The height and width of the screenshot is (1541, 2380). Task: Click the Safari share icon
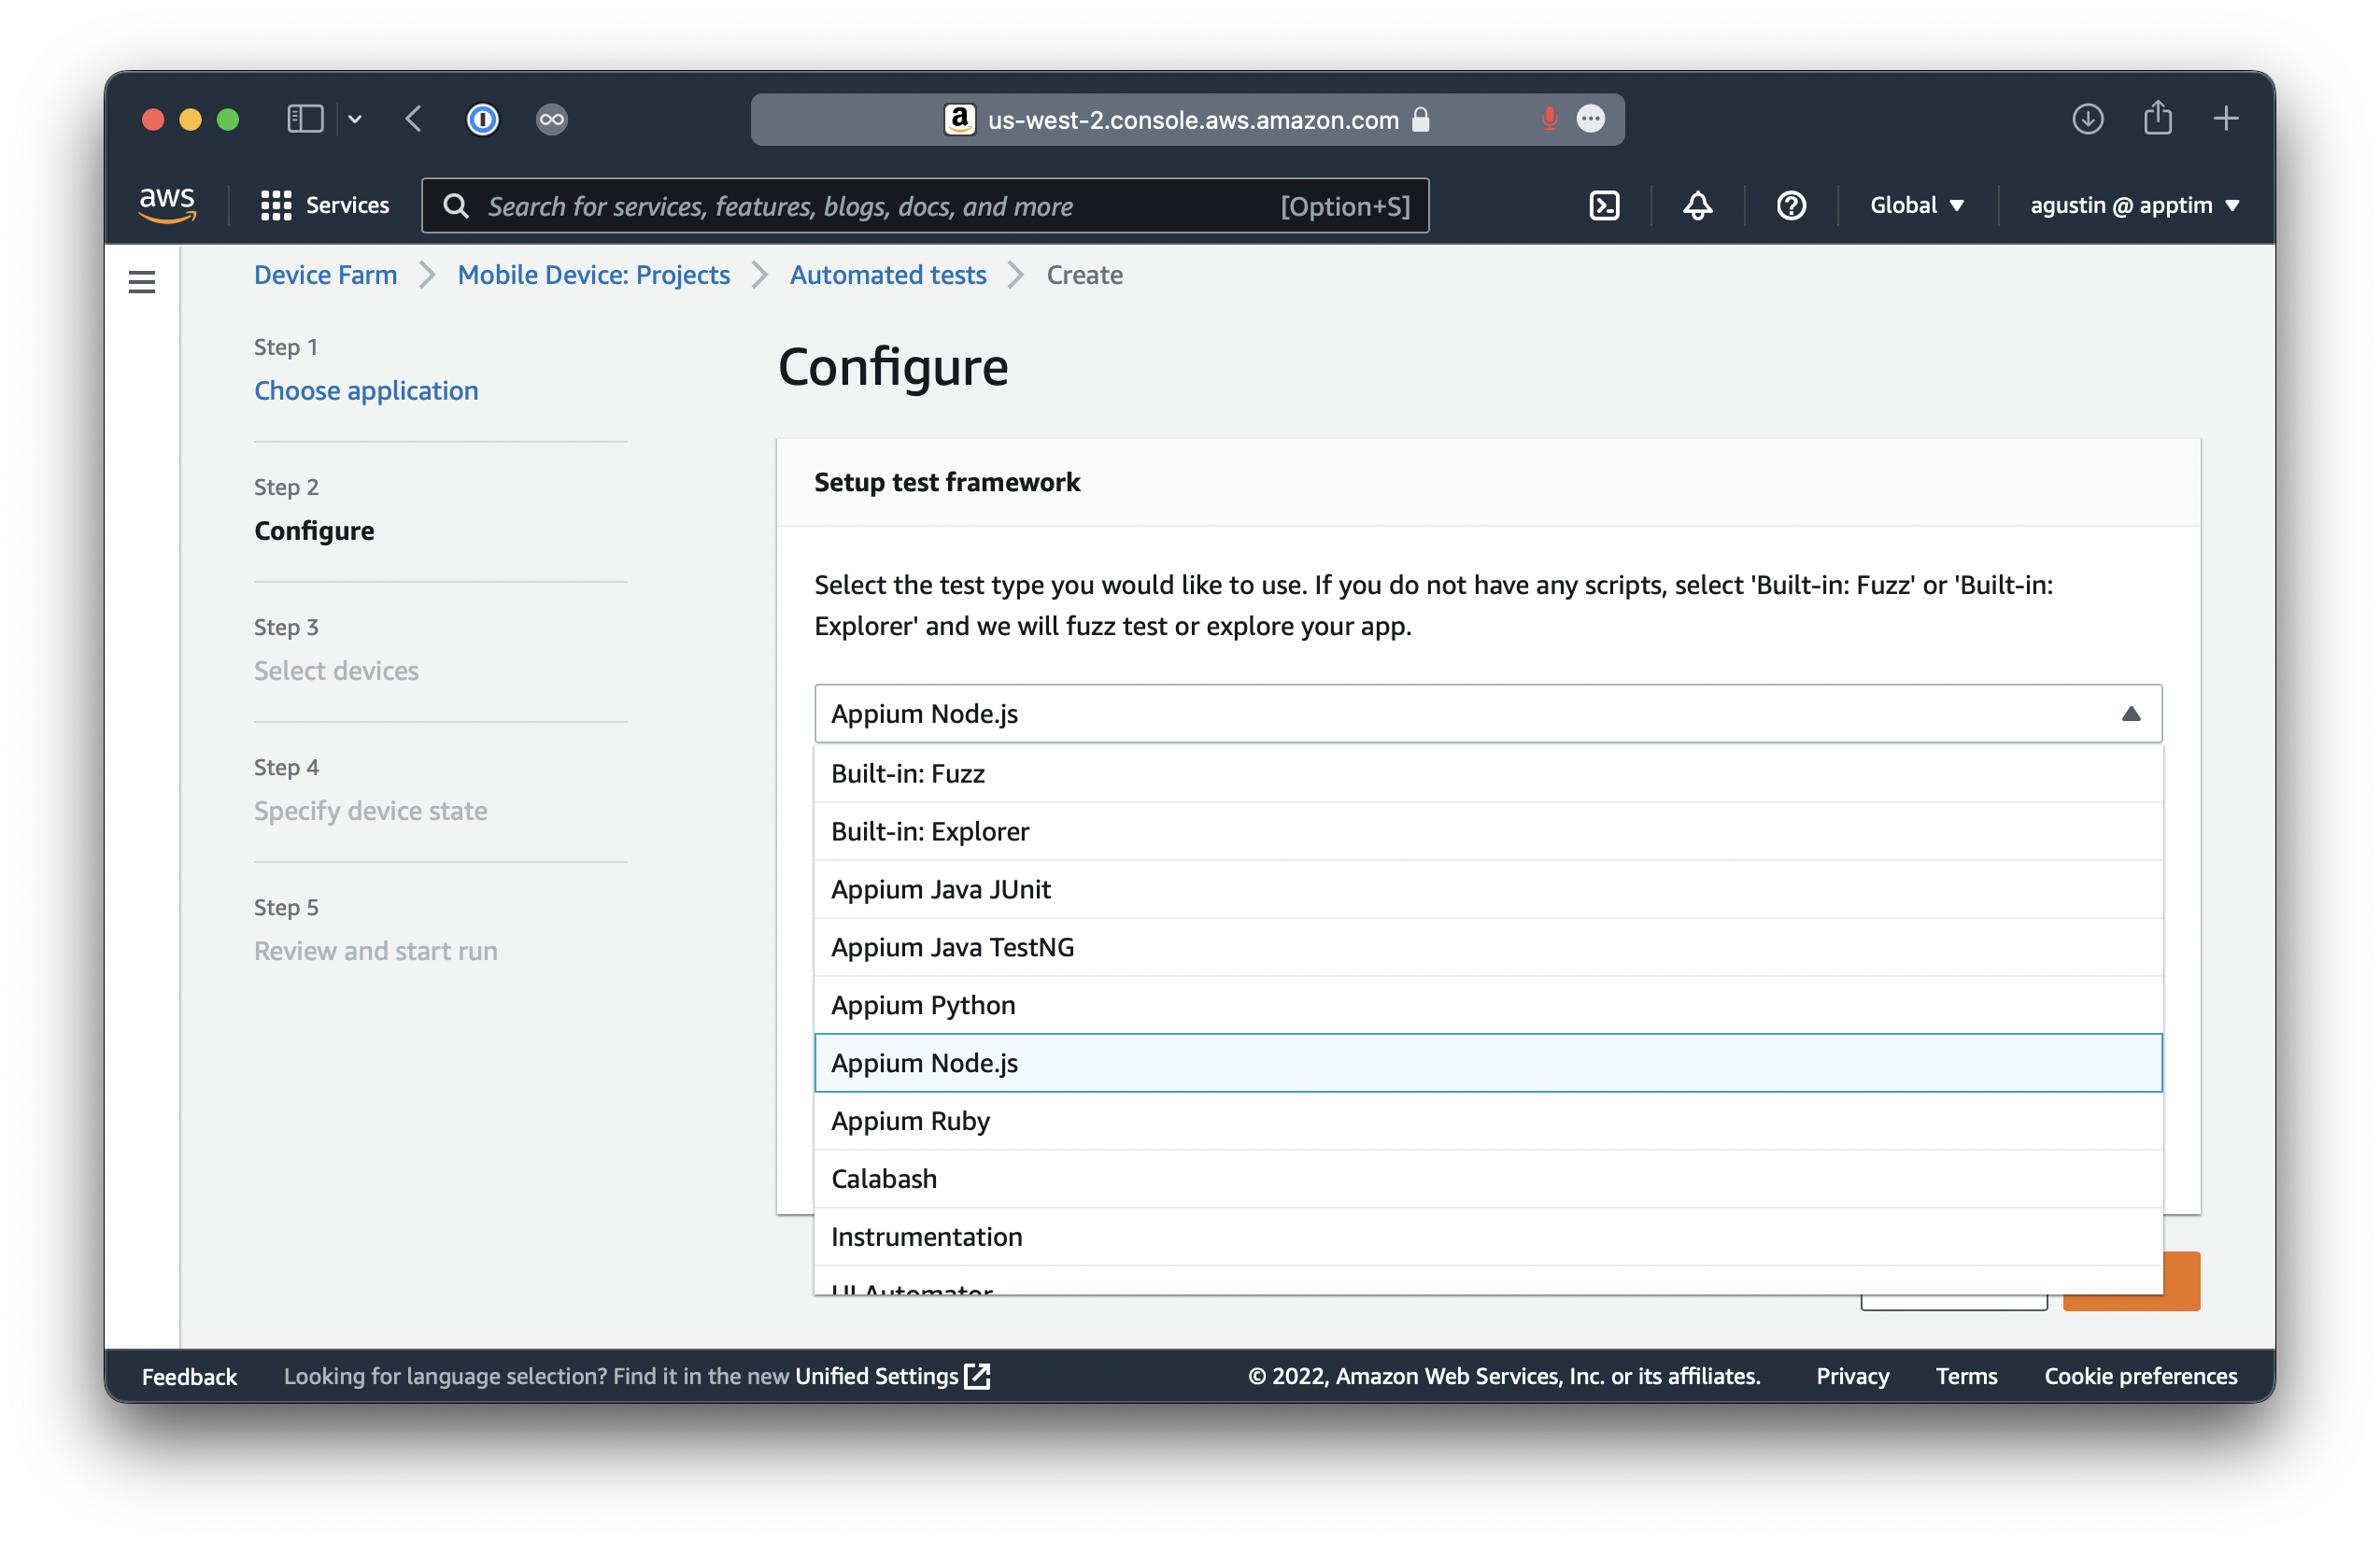coord(2157,119)
